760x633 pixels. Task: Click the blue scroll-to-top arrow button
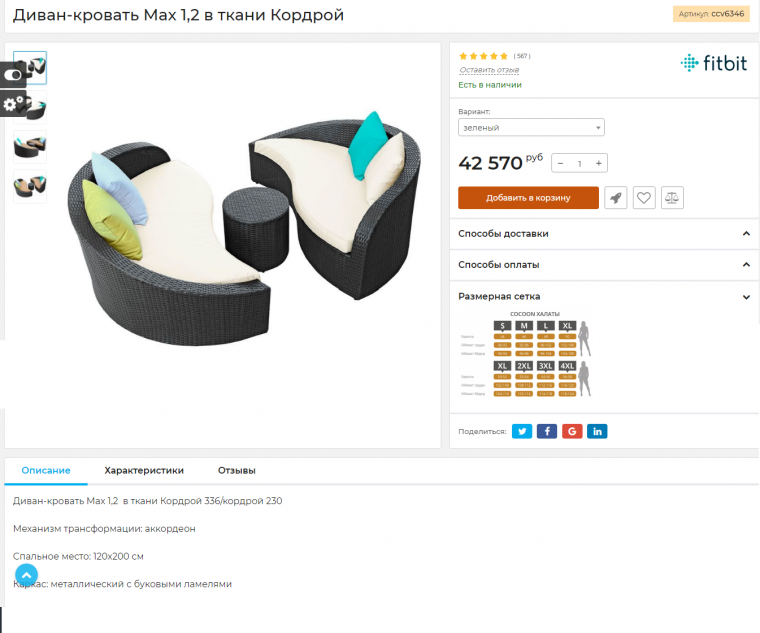[26, 575]
